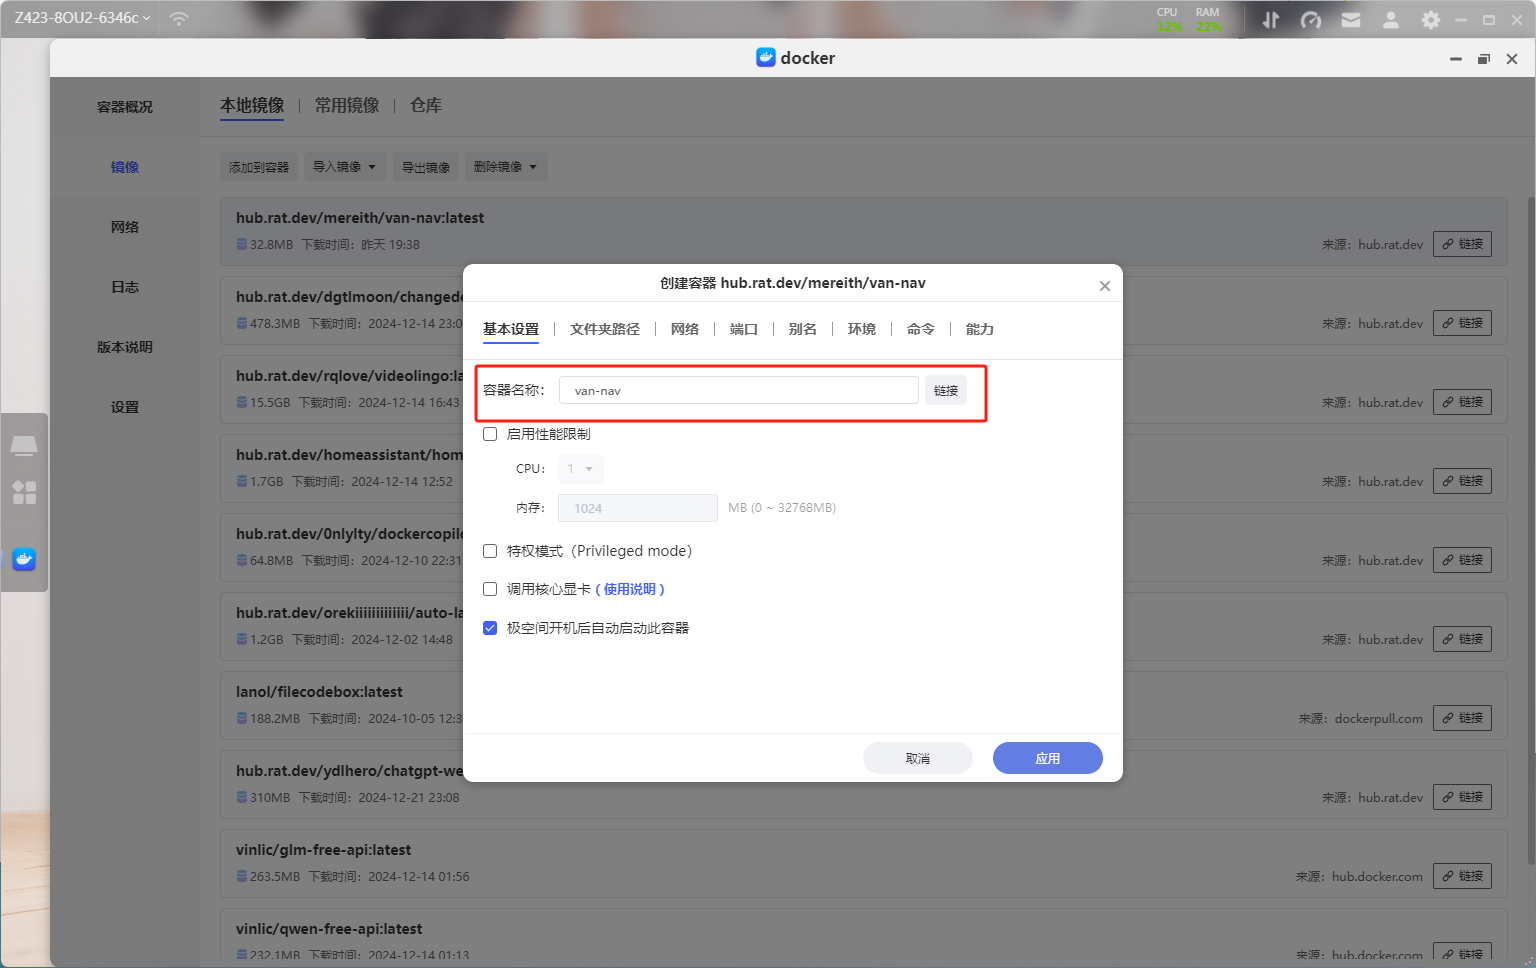Open the CPU count dropdown

[x=581, y=469]
